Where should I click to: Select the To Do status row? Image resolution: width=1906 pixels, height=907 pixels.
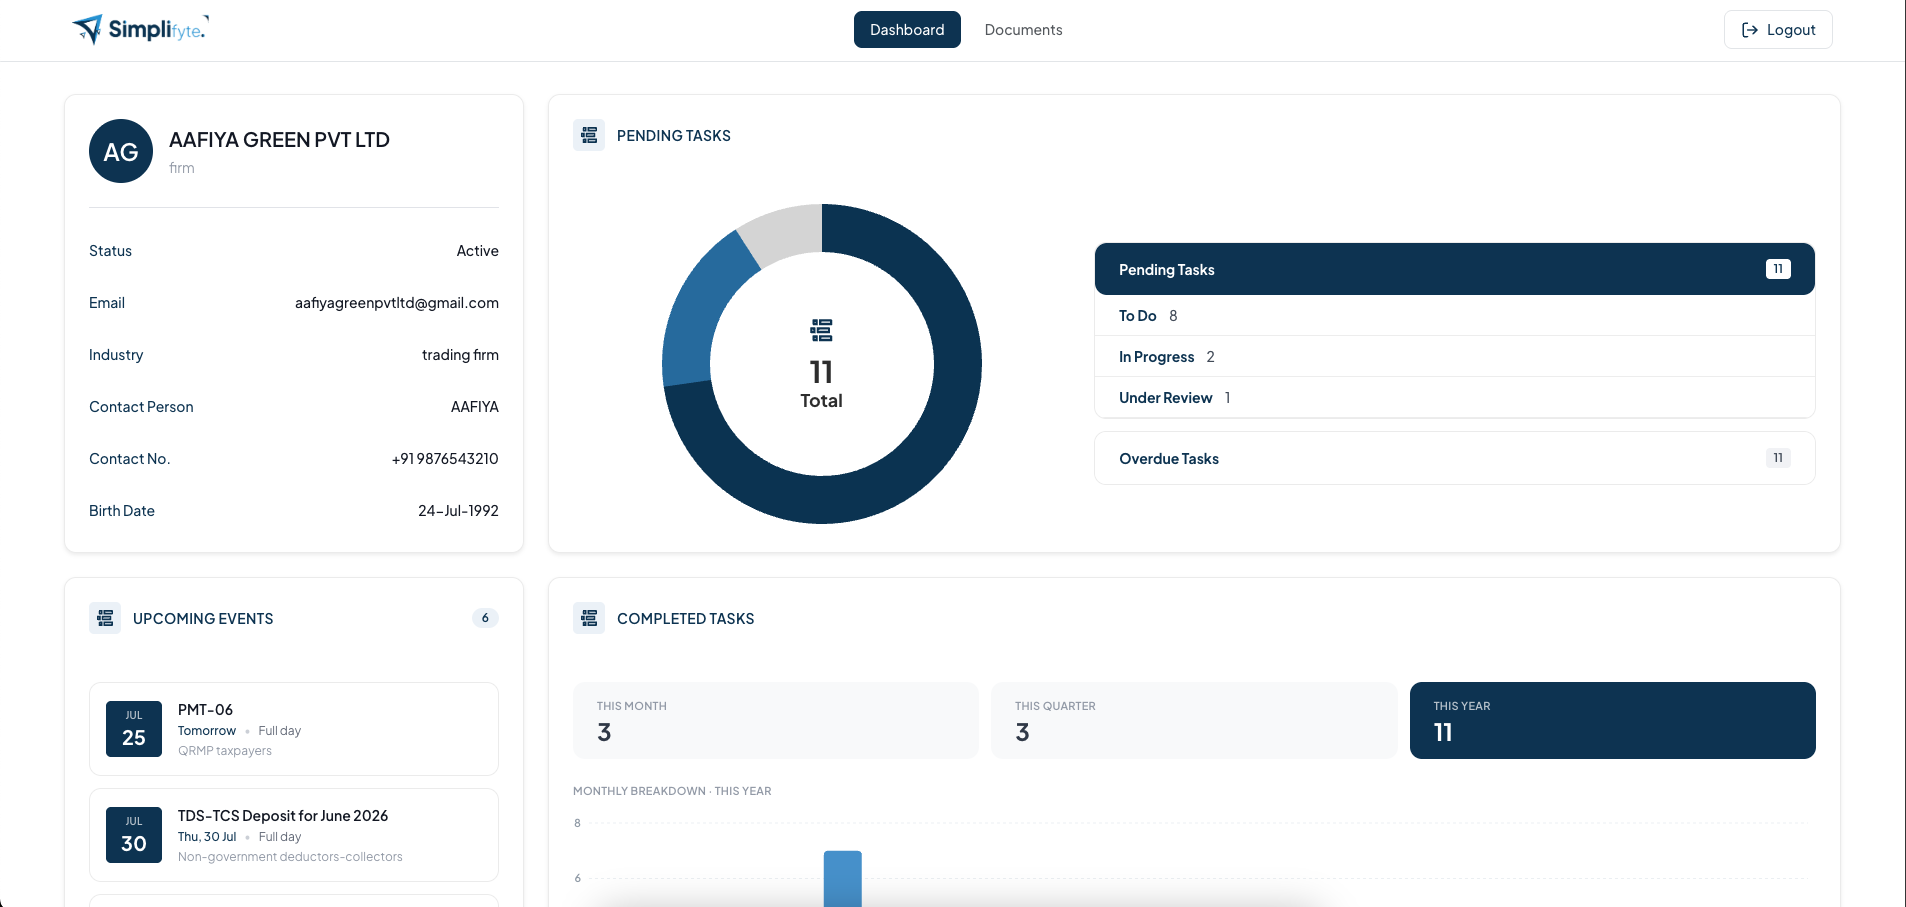(1455, 316)
